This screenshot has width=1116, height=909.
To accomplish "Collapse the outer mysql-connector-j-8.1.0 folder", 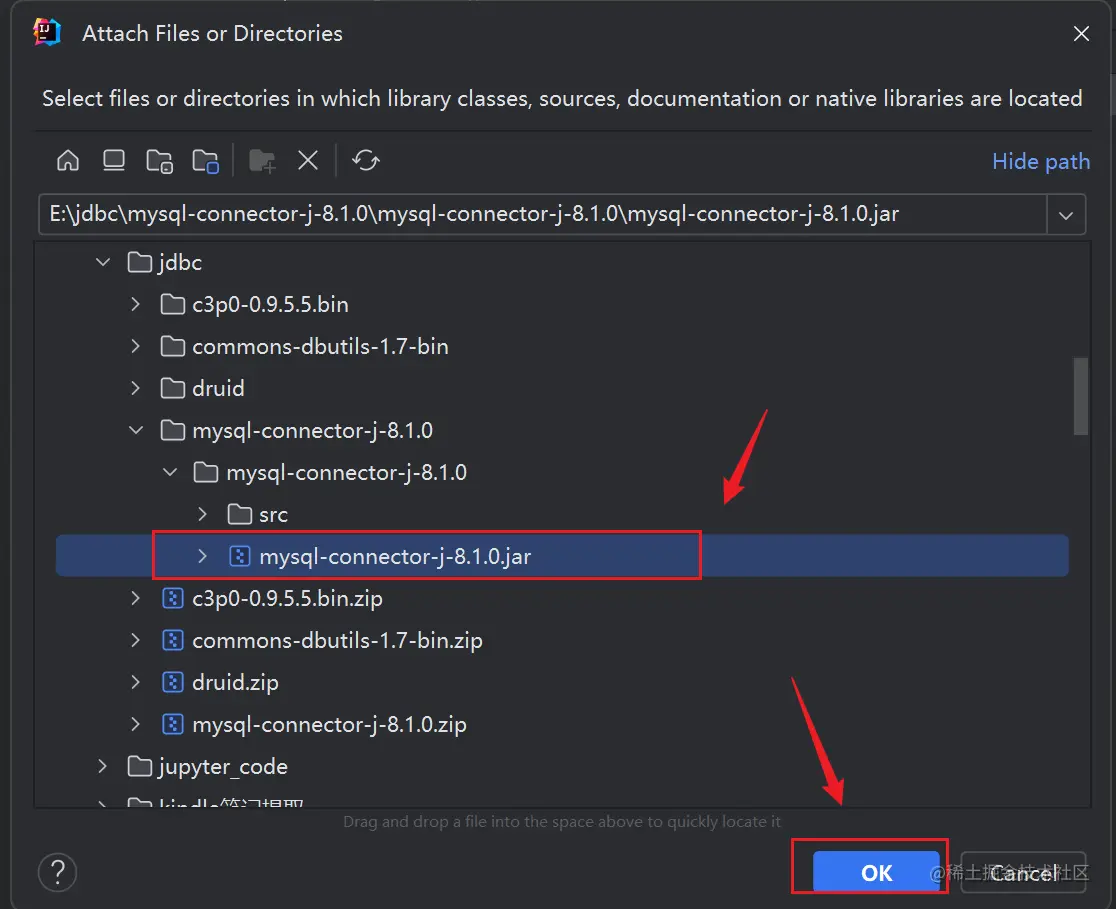I will tap(136, 430).
